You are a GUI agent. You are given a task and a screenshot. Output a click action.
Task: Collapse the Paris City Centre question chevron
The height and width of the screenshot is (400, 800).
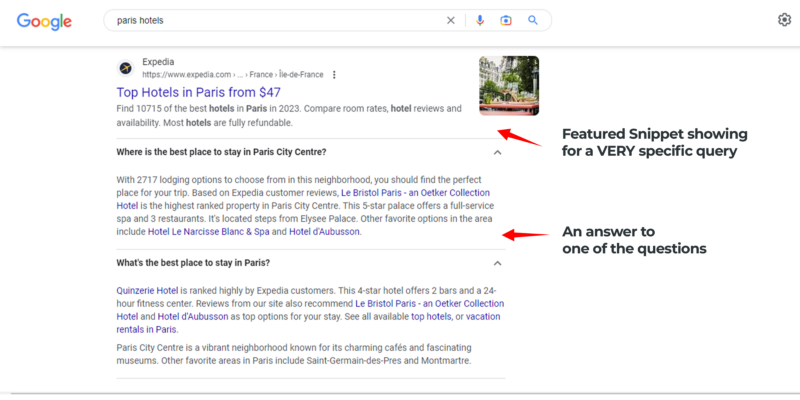point(497,153)
